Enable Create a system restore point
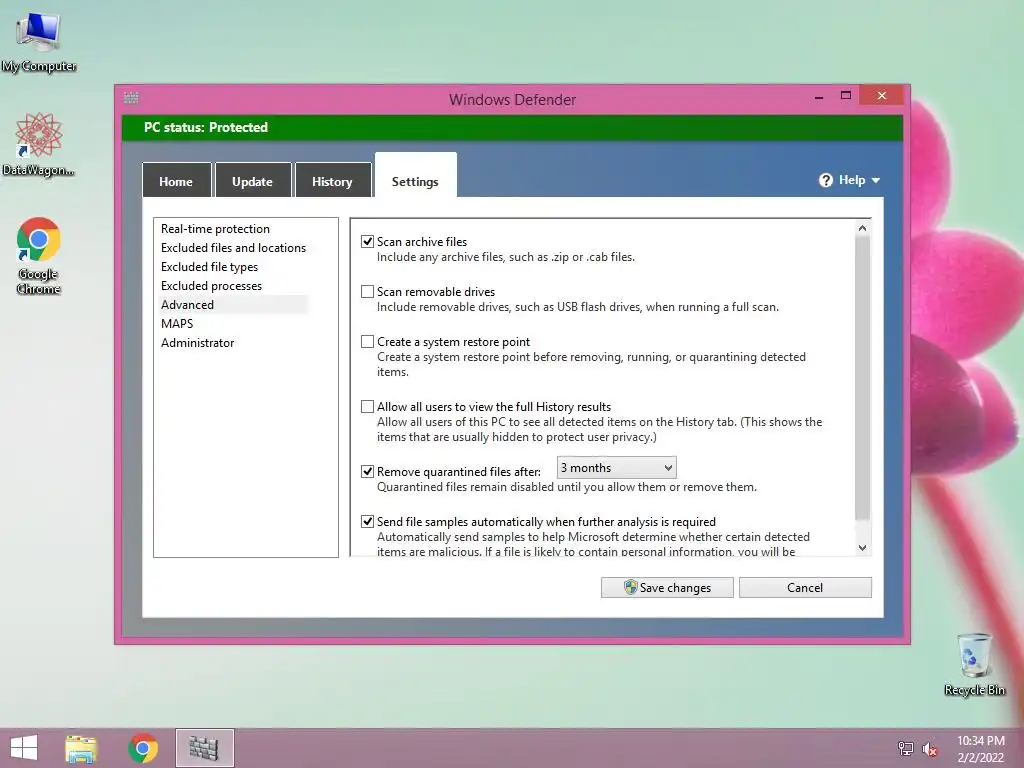 click(x=368, y=342)
